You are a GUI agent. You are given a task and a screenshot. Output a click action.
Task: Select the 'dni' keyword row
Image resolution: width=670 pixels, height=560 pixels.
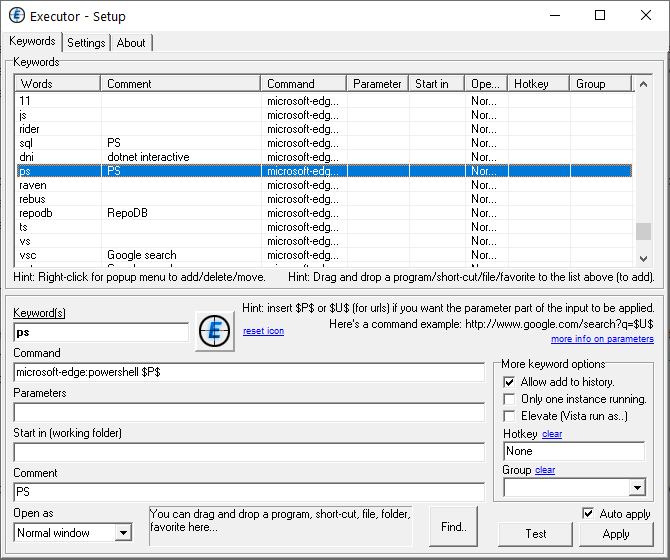[324, 157]
